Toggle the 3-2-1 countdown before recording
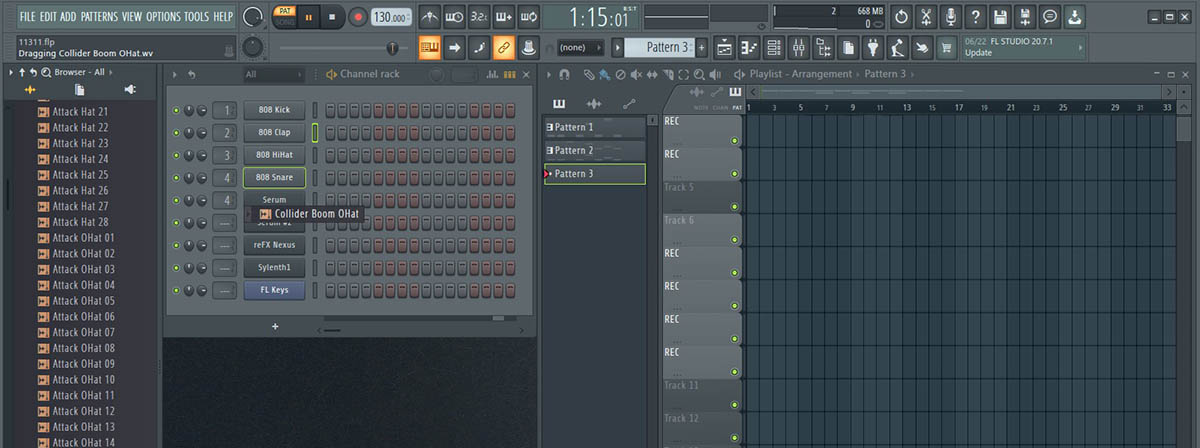This screenshot has height=448, width=1200. (x=480, y=17)
